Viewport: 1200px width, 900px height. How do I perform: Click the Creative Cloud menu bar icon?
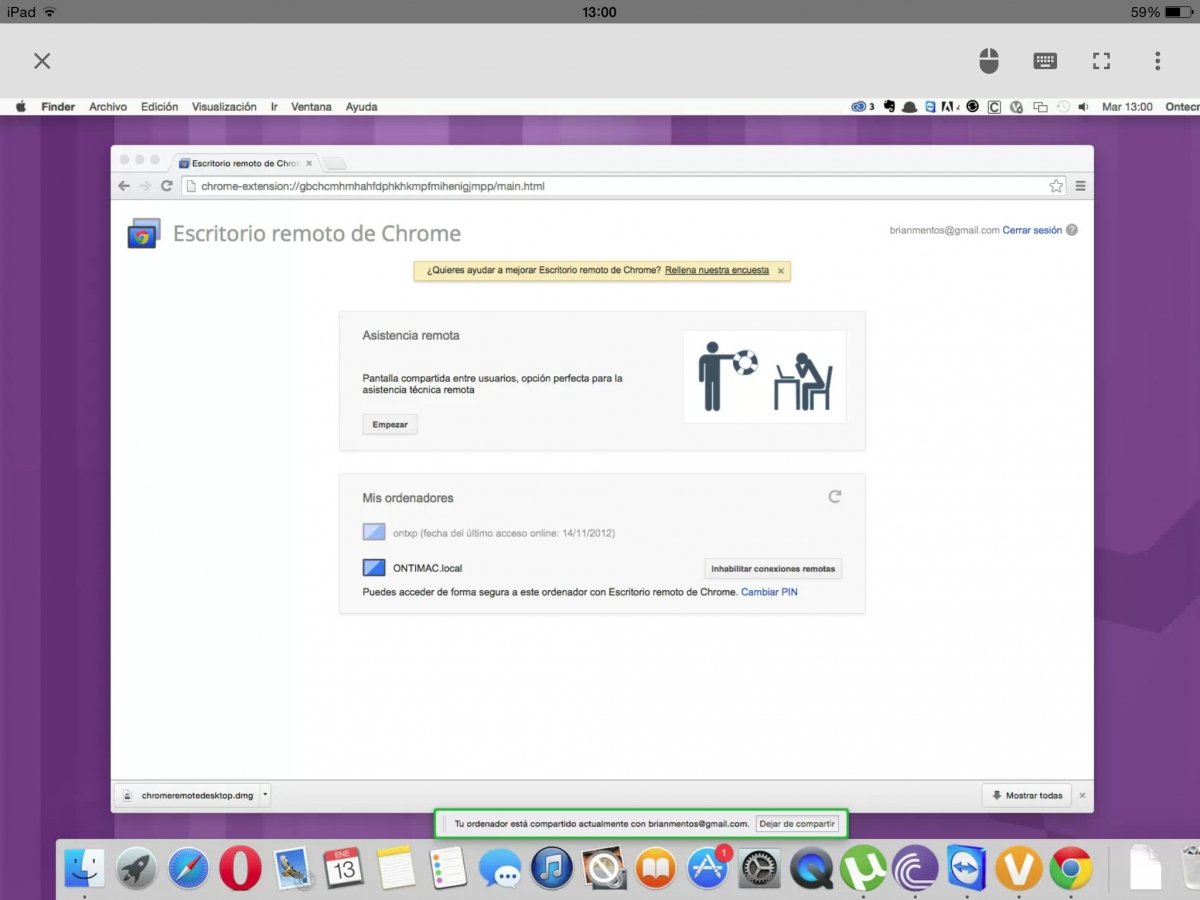point(860,107)
